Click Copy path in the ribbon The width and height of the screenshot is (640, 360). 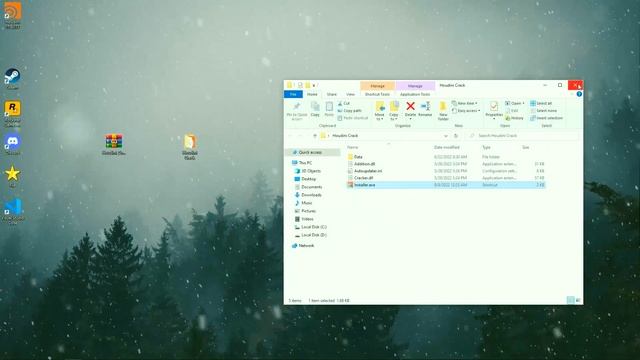click(350, 111)
